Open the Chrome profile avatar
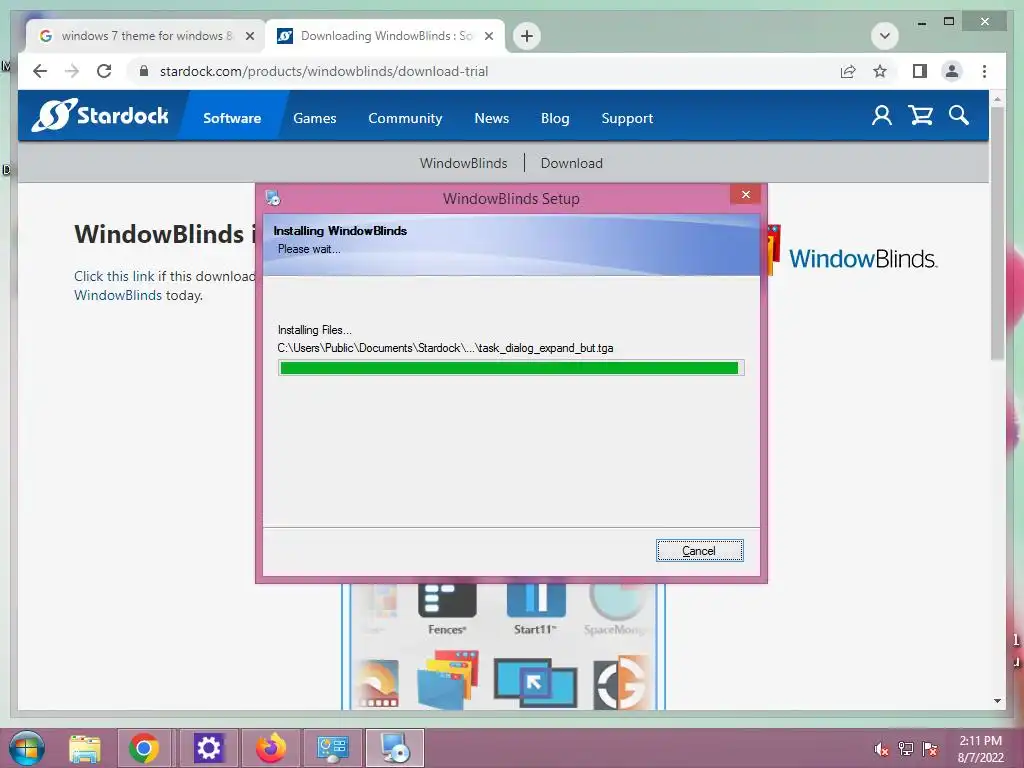 [x=952, y=71]
